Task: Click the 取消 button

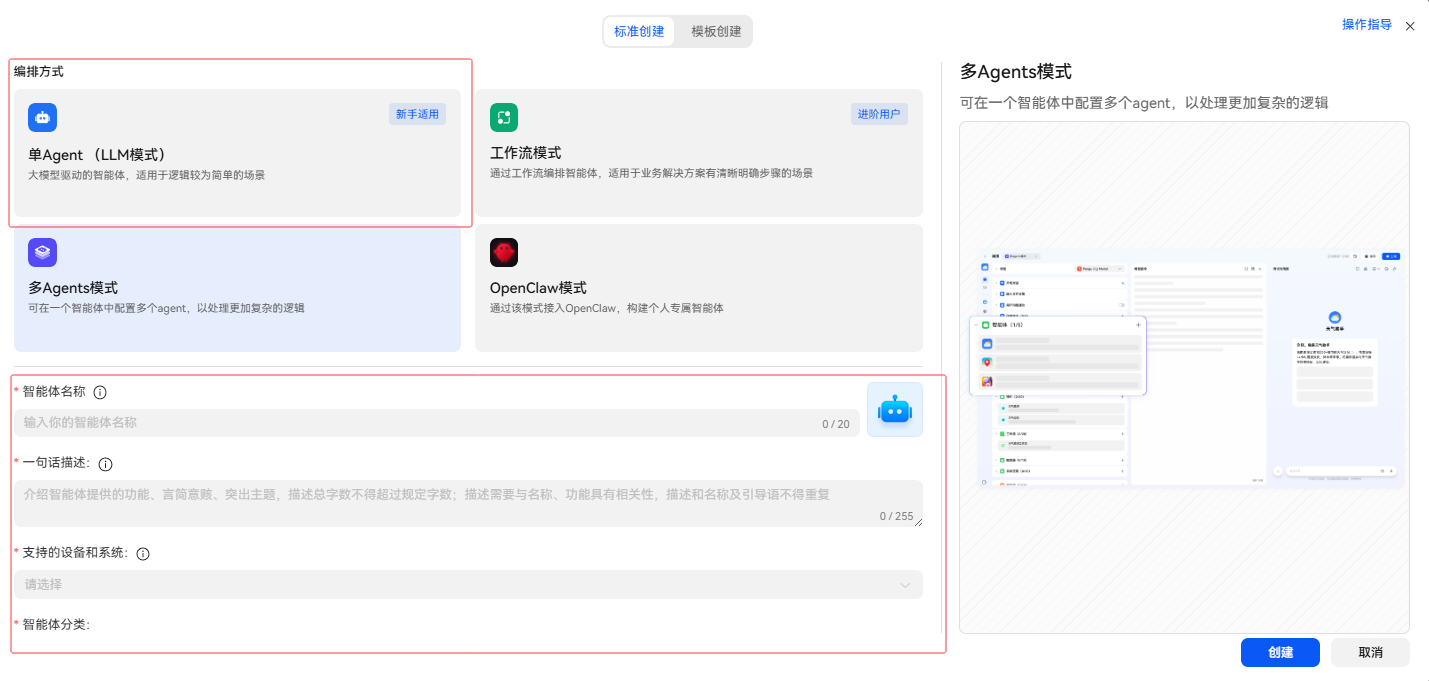Action: [x=1370, y=652]
